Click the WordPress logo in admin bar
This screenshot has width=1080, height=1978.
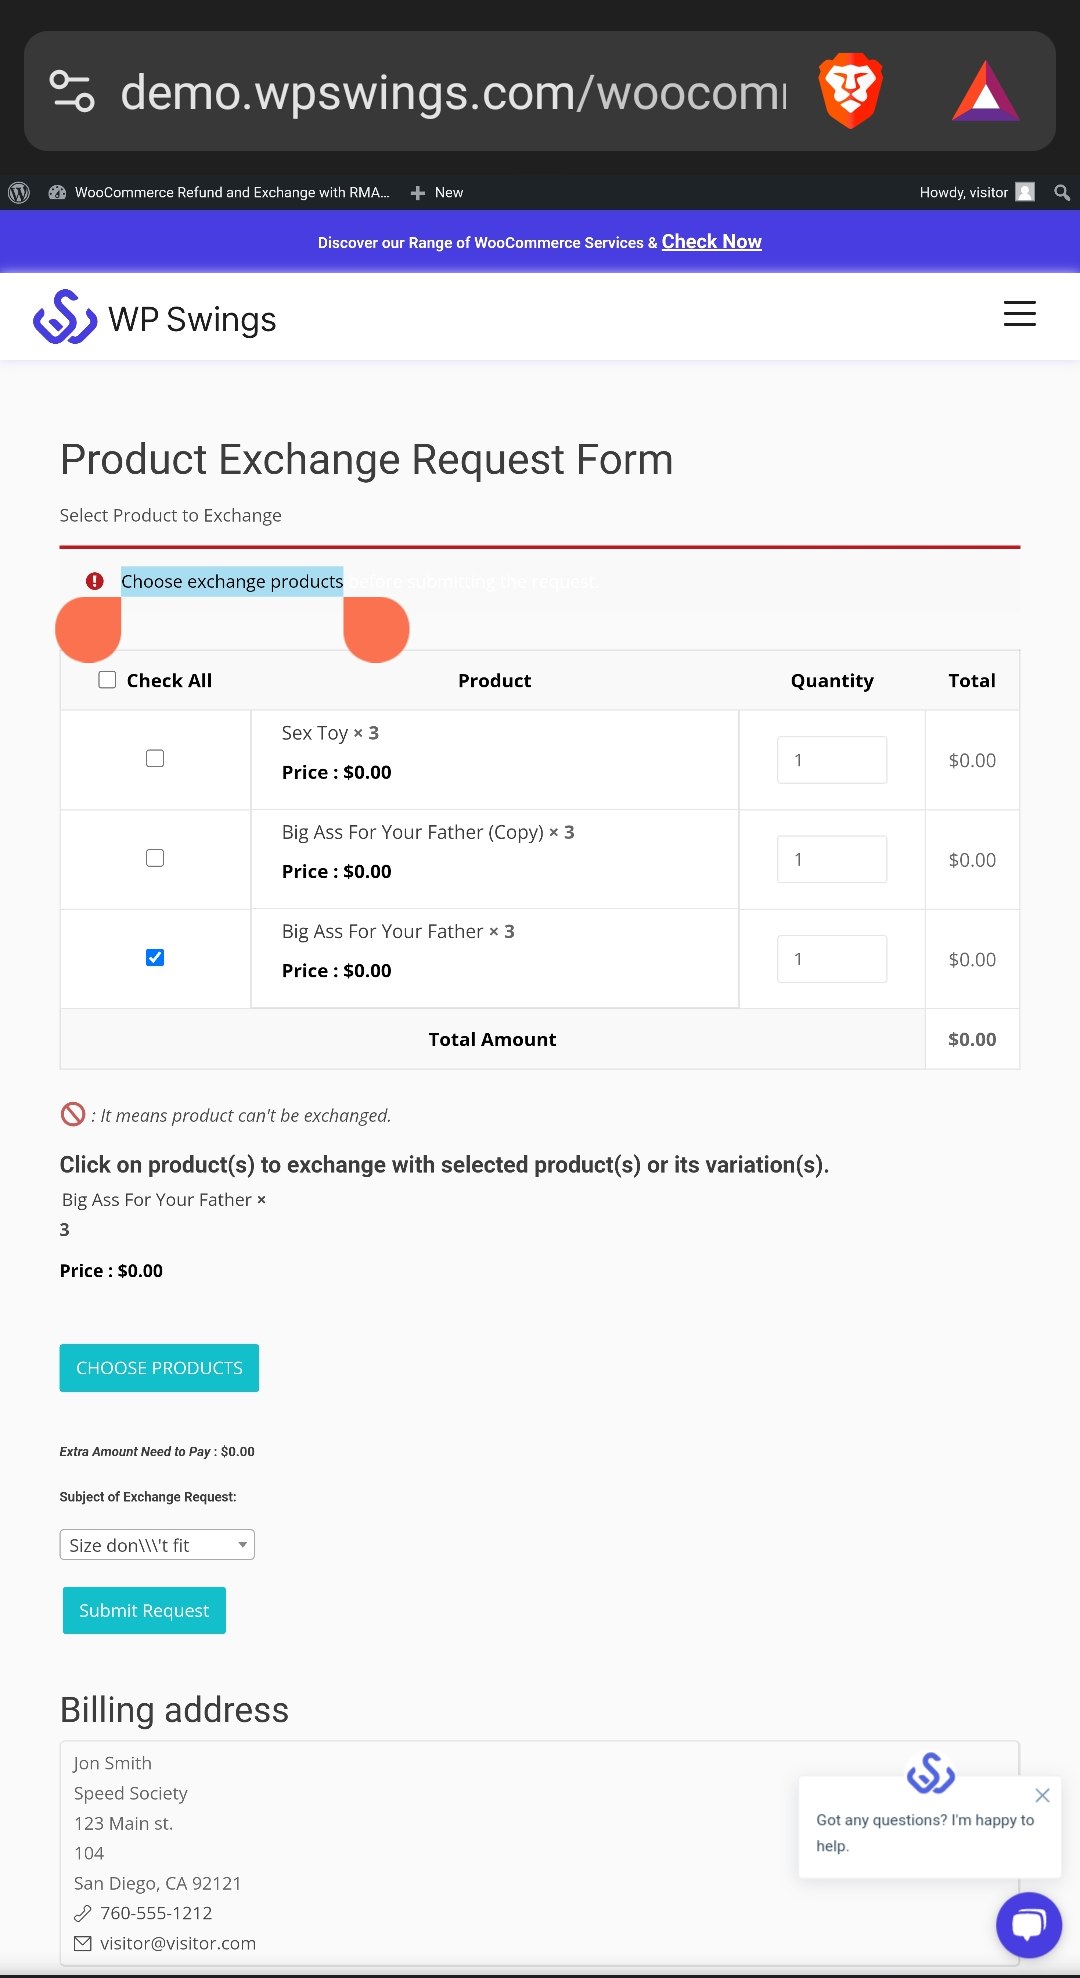pyautogui.click(x=19, y=192)
